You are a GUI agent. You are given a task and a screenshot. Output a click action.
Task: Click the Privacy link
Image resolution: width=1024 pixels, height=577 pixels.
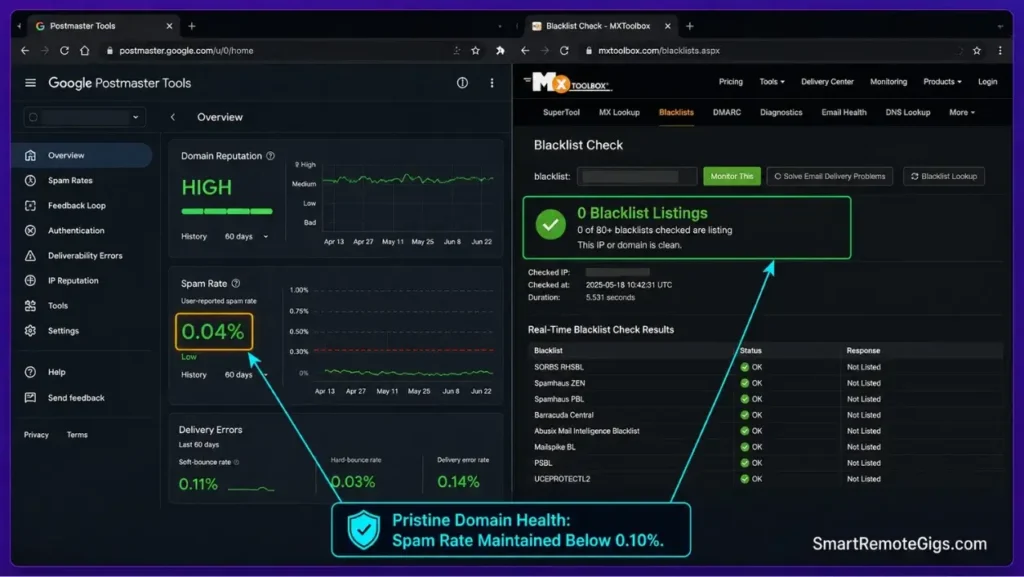[x=37, y=435]
